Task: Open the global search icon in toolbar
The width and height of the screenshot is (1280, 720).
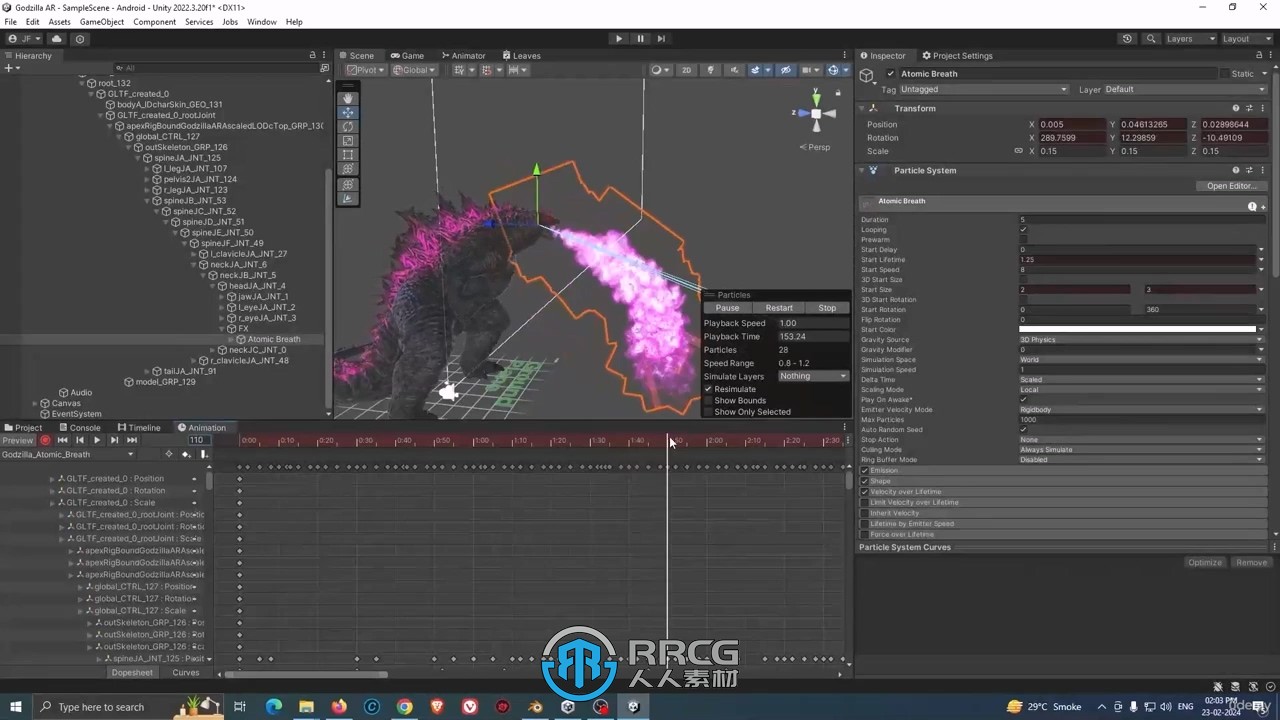Action: [1152, 39]
